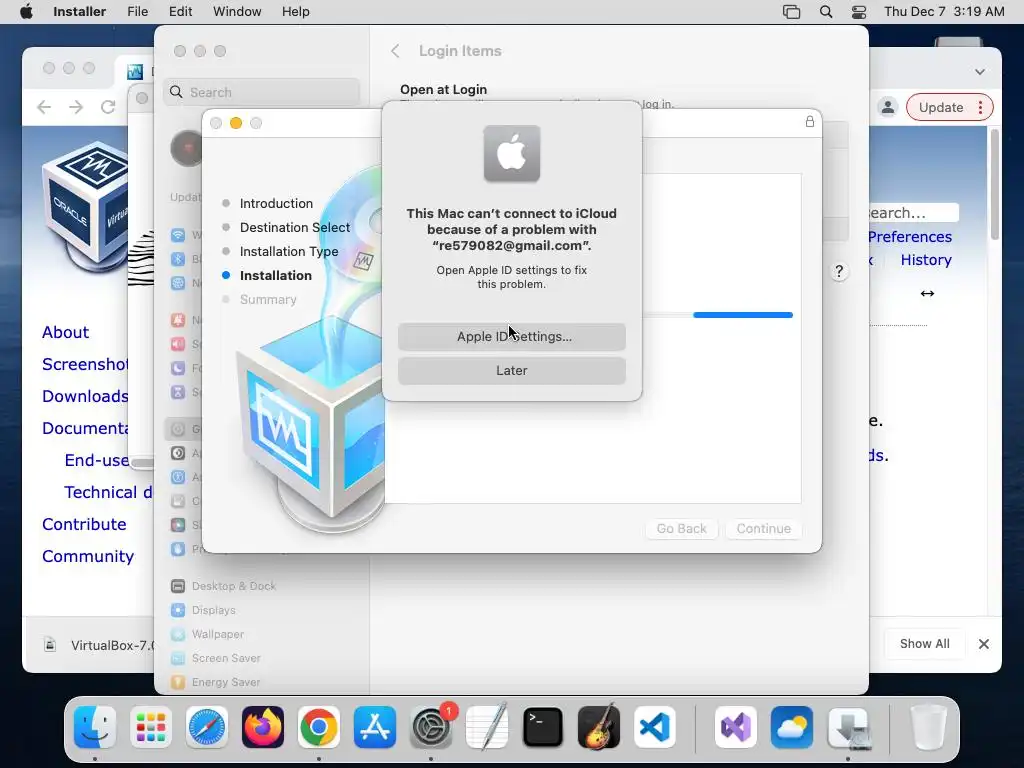Image resolution: width=1024 pixels, height=768 pixels.
Task: Click Continue in installer
Action: pyautogui.click(x=763, y=528)
